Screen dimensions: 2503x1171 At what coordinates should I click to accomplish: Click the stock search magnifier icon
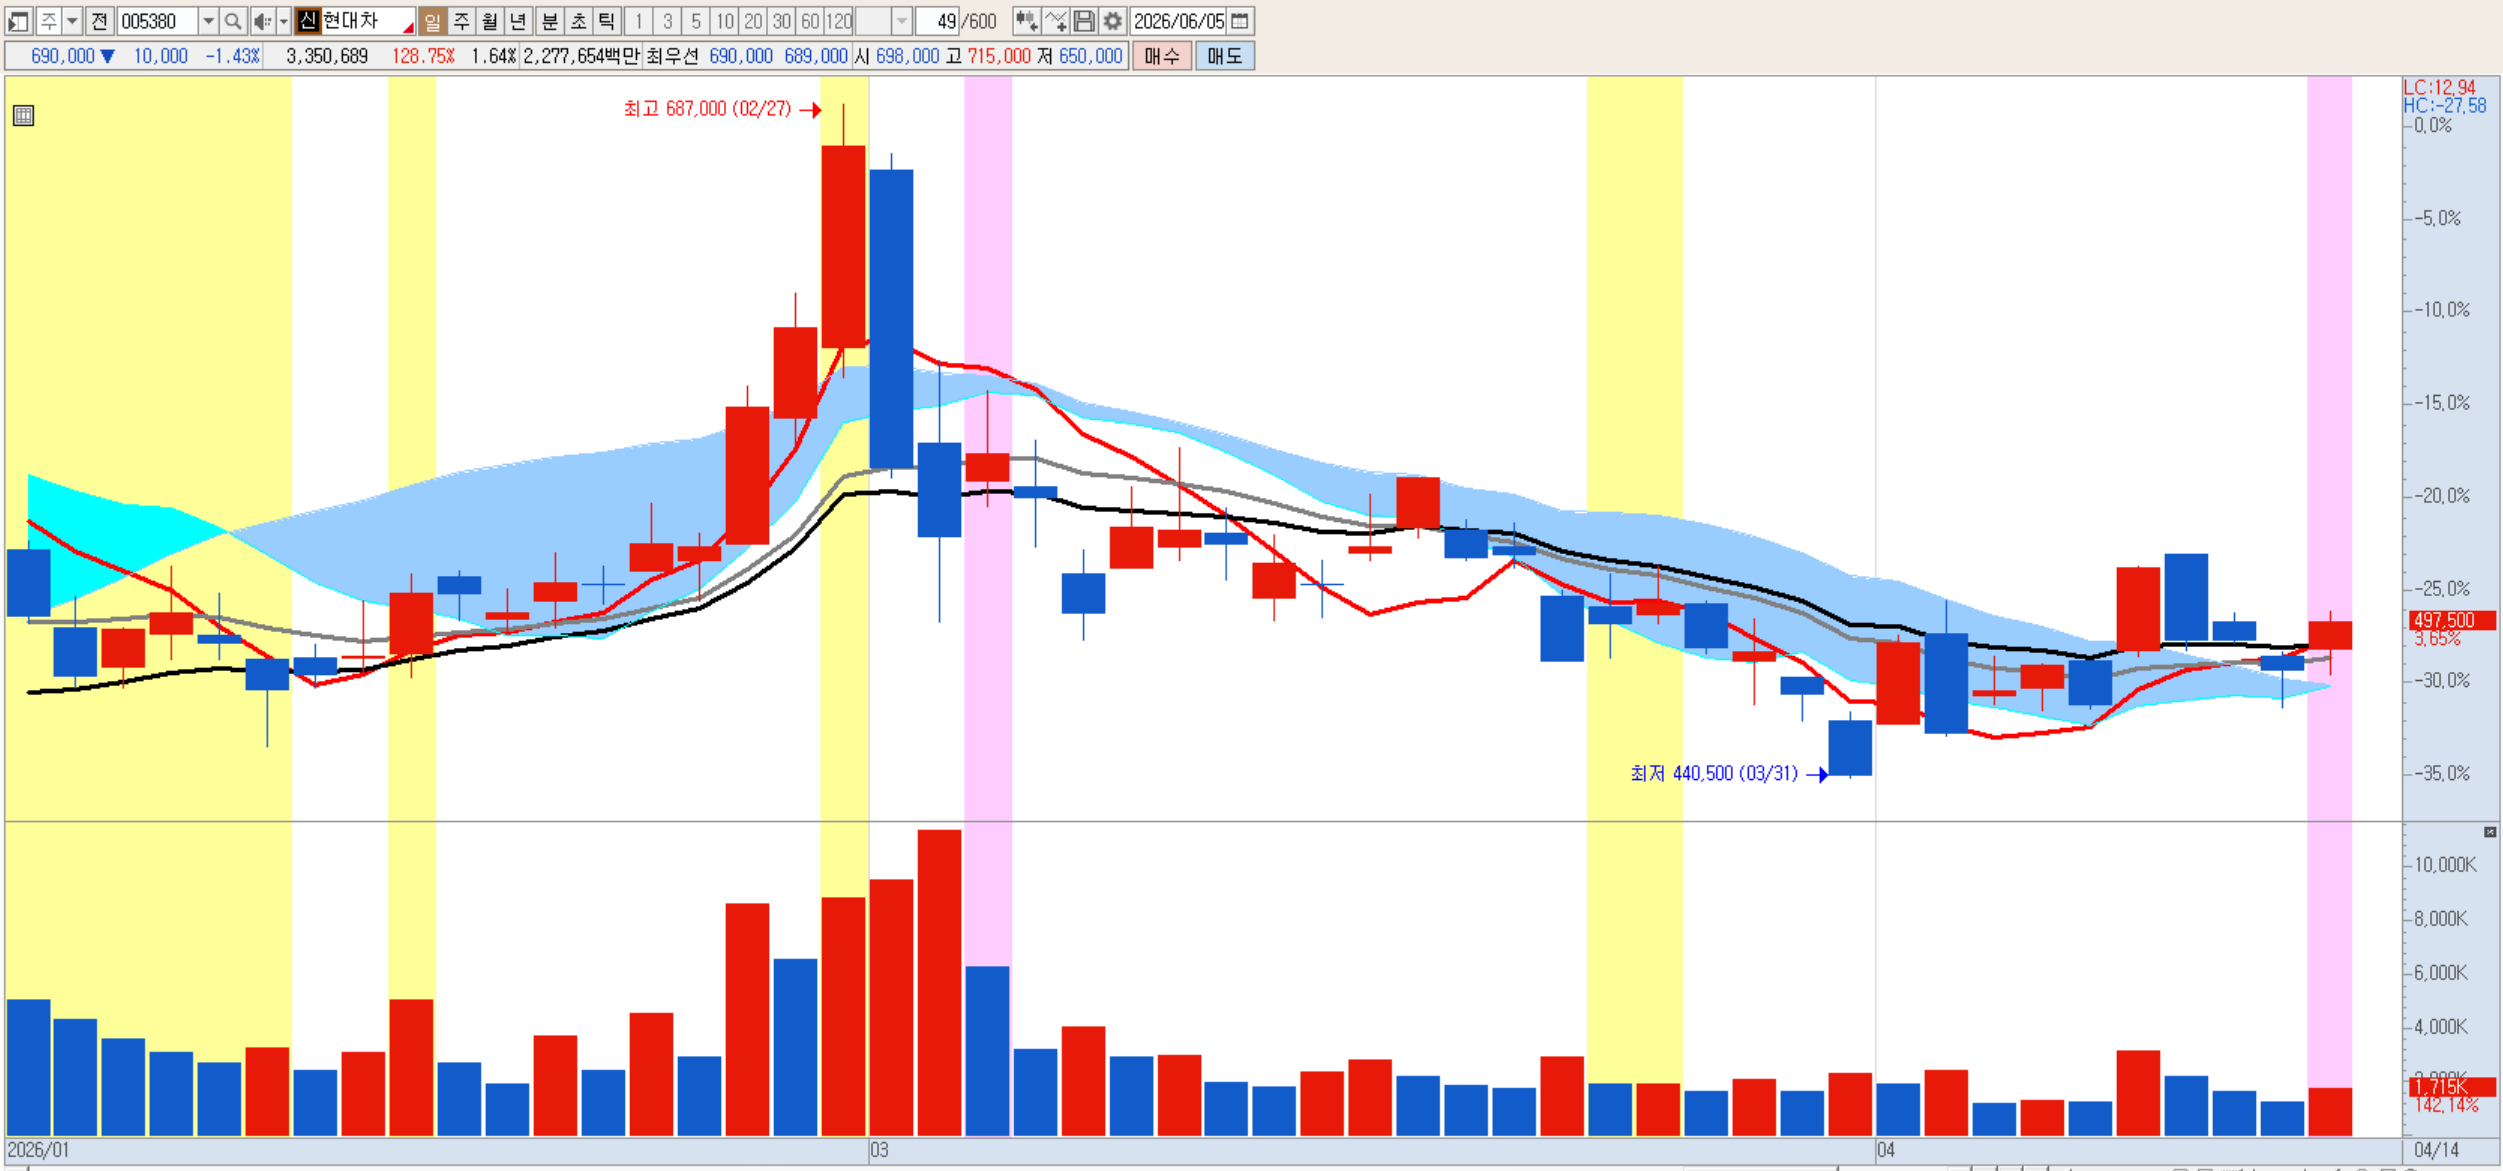[233, 21]
